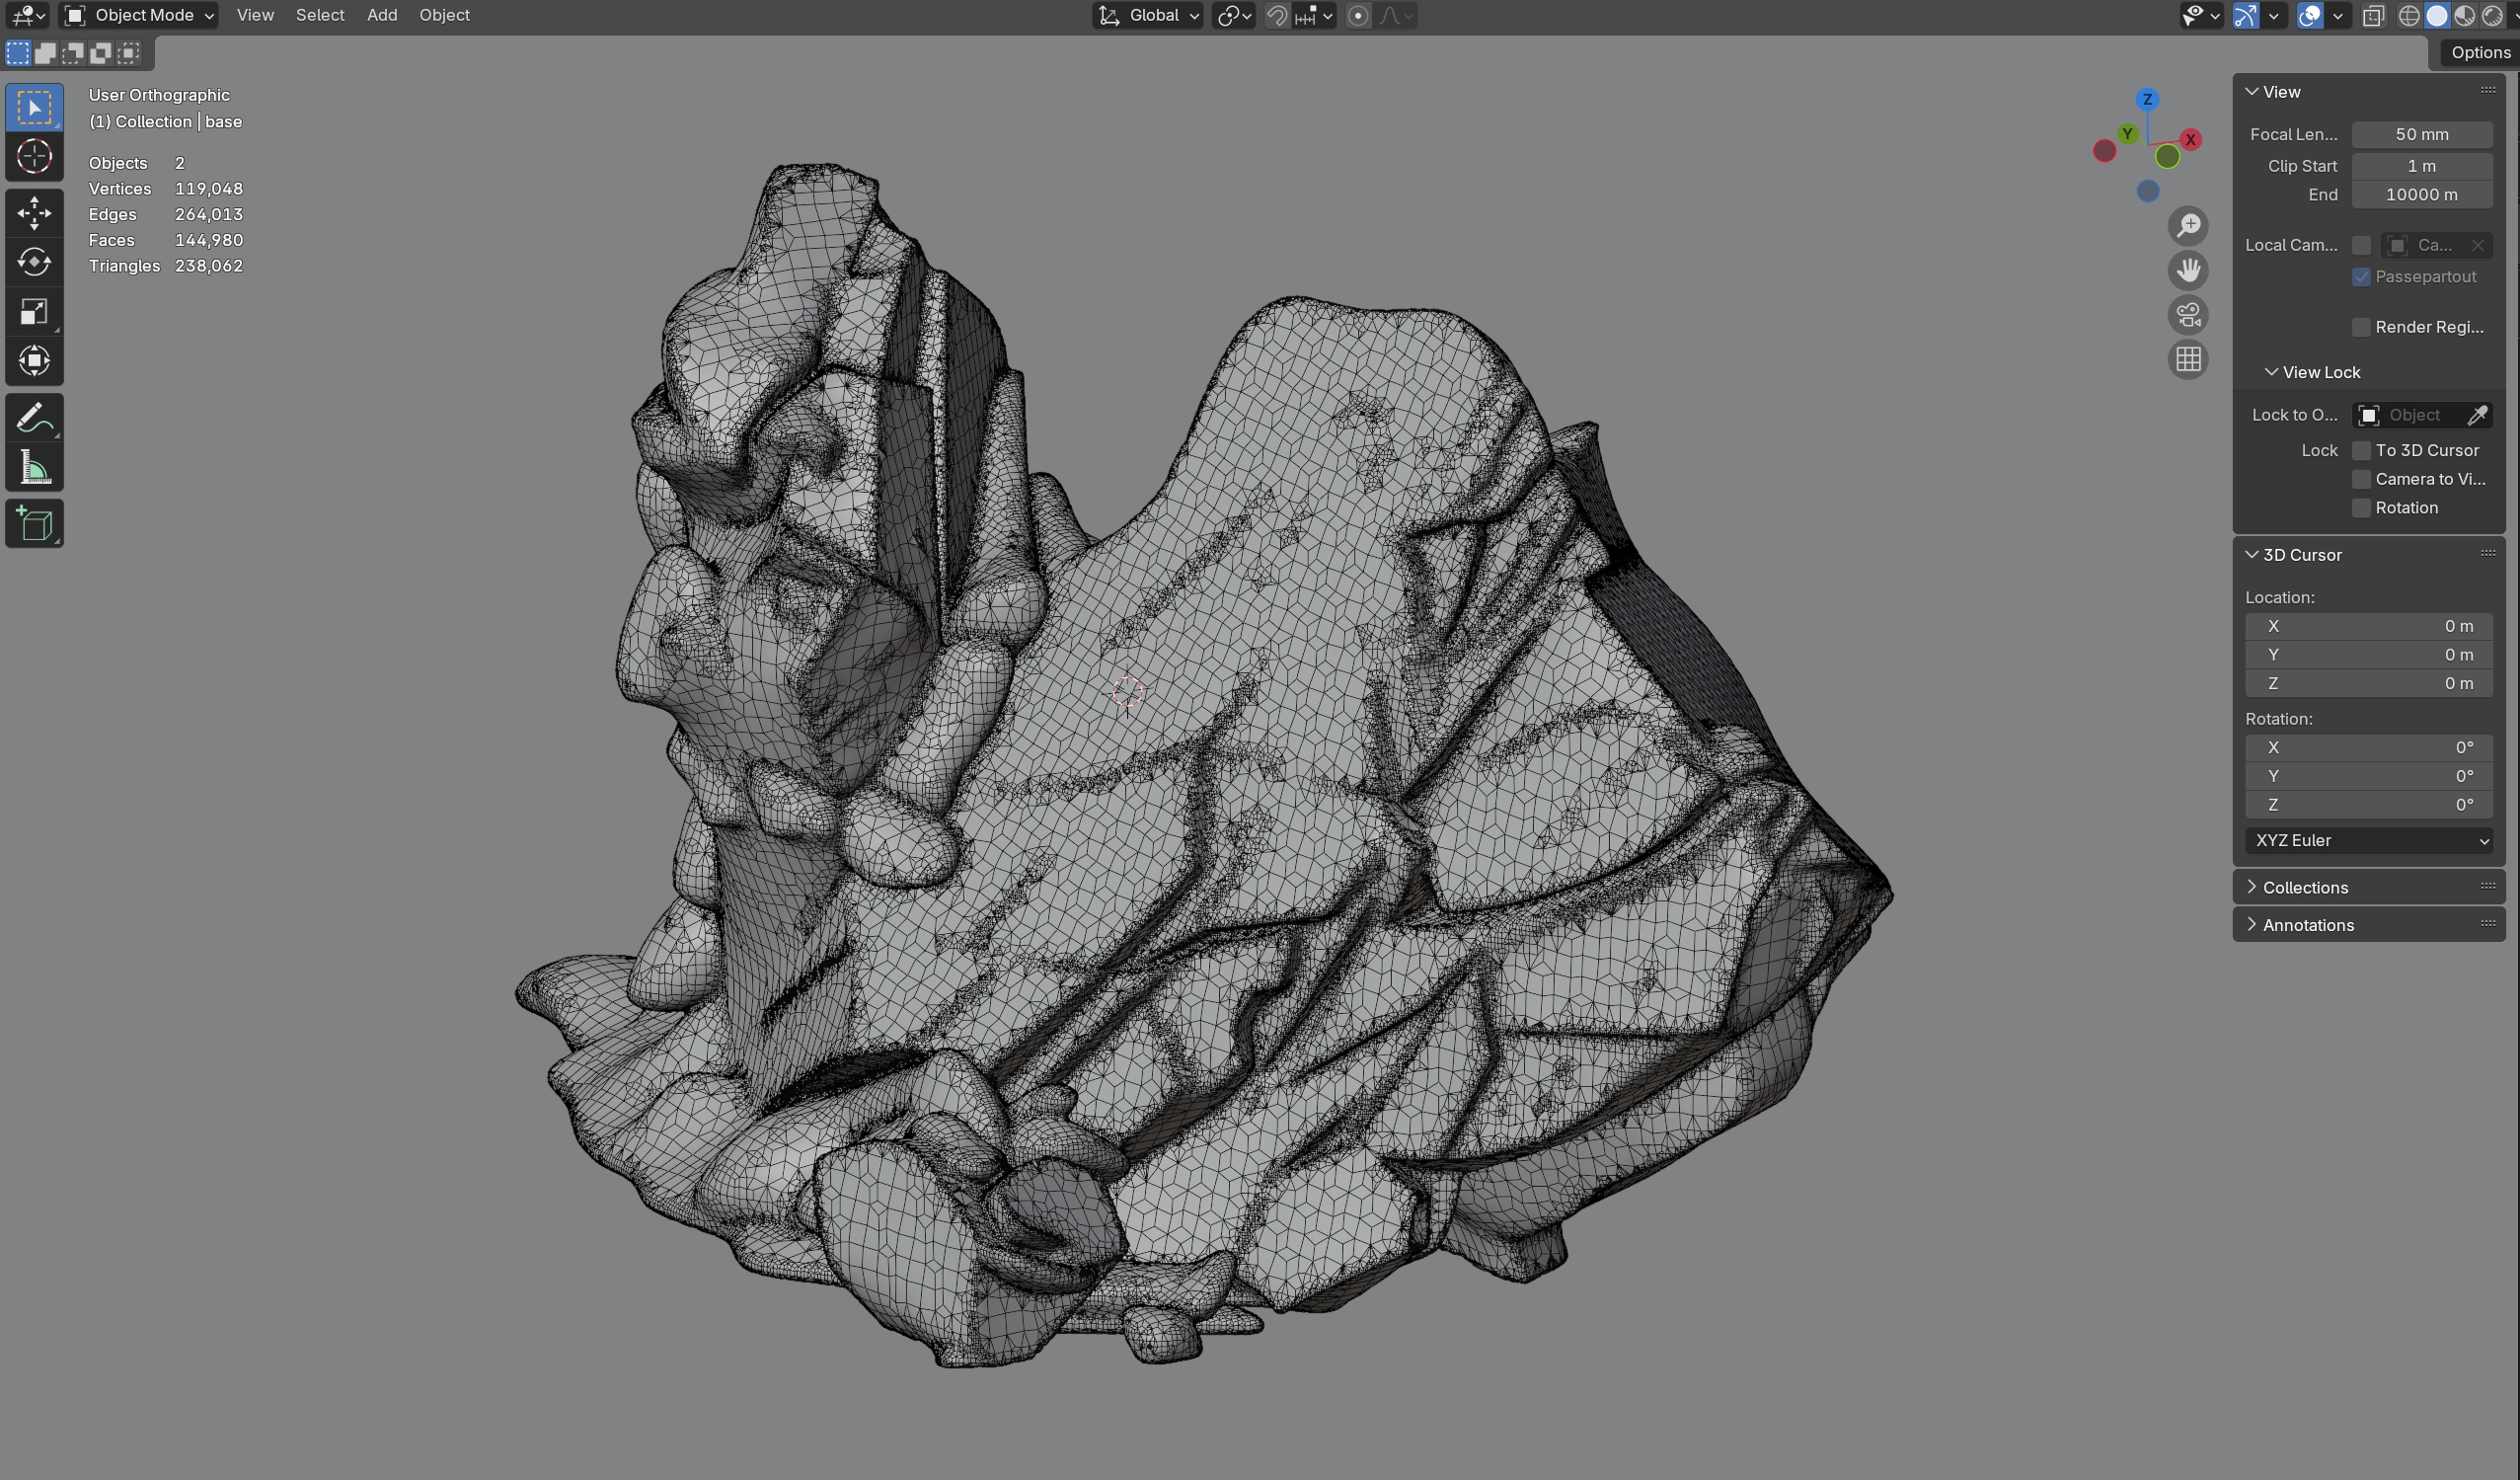The image size is (2520, 1480).
Task: Activate the Scale tool
Action: (x=34, y=312)
